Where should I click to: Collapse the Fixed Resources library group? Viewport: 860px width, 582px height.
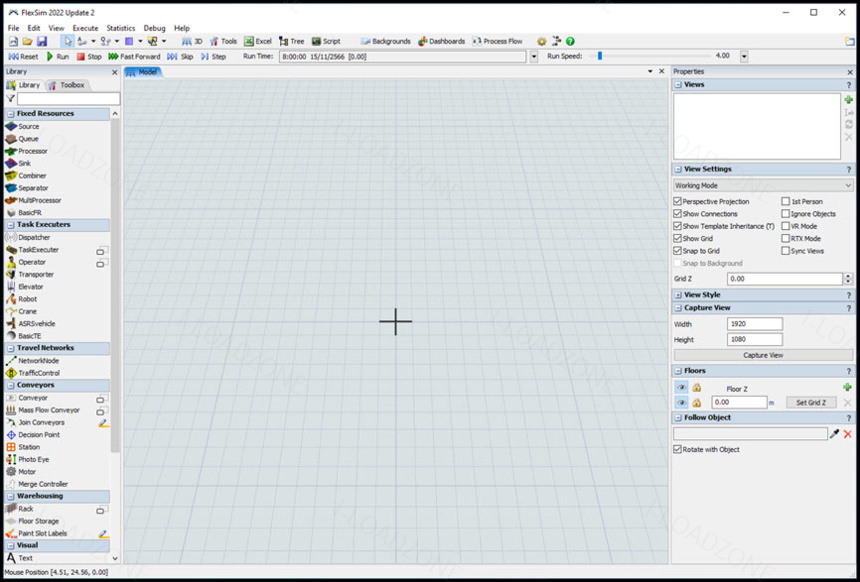pyautogui.click(x=10, y=114)
